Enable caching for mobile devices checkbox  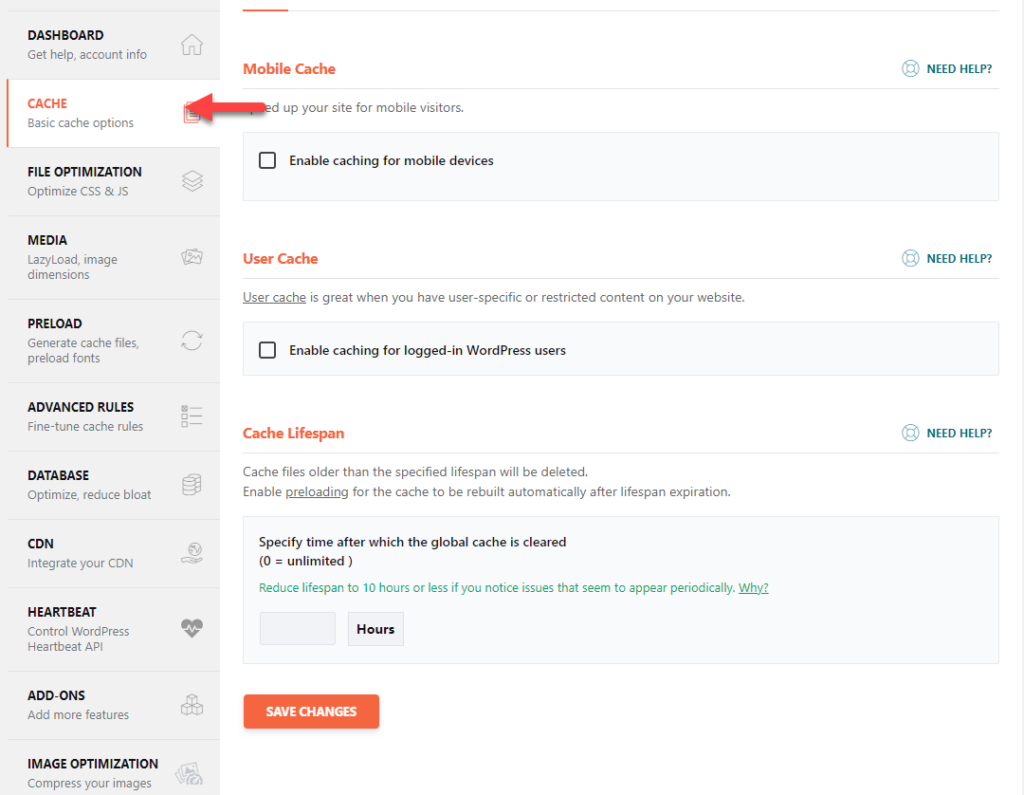point(267,161)
